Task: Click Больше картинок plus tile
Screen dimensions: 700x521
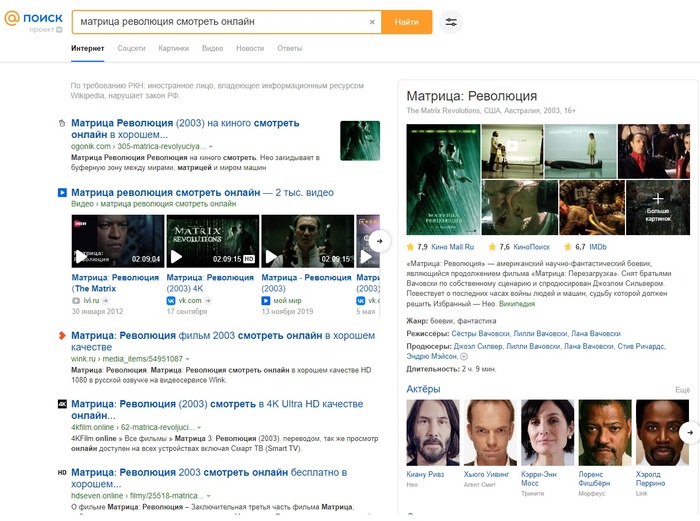Action: click(x=658, y=208)
